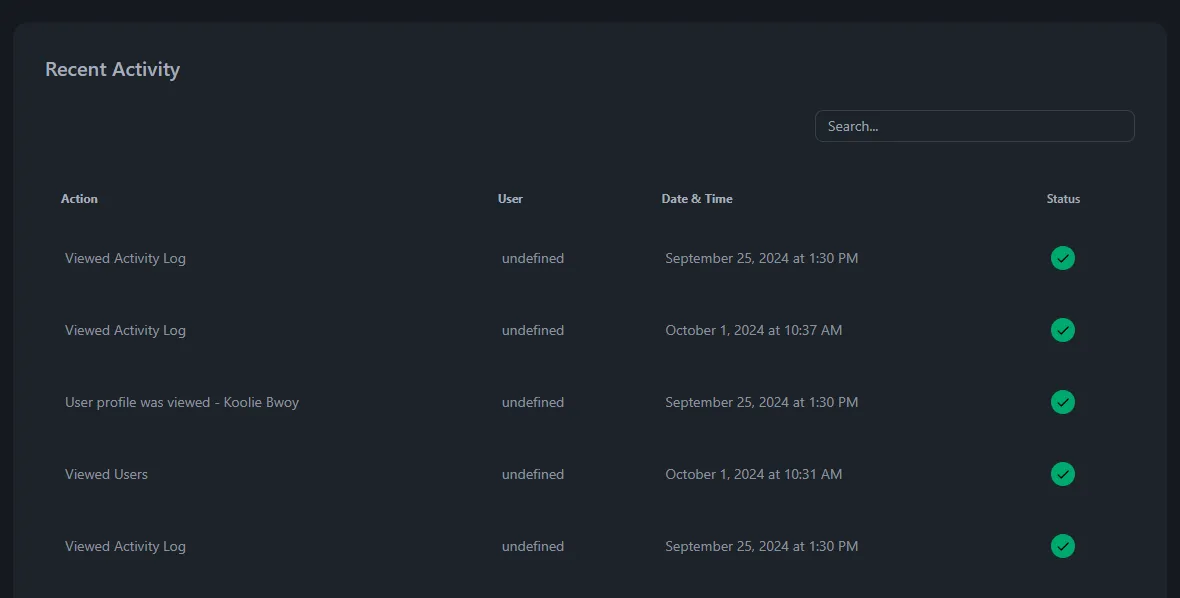The height and width of the screenshot is (598, 1180).
Task: Sort by the Date & Time column header
Action: (x=697, y=199)
